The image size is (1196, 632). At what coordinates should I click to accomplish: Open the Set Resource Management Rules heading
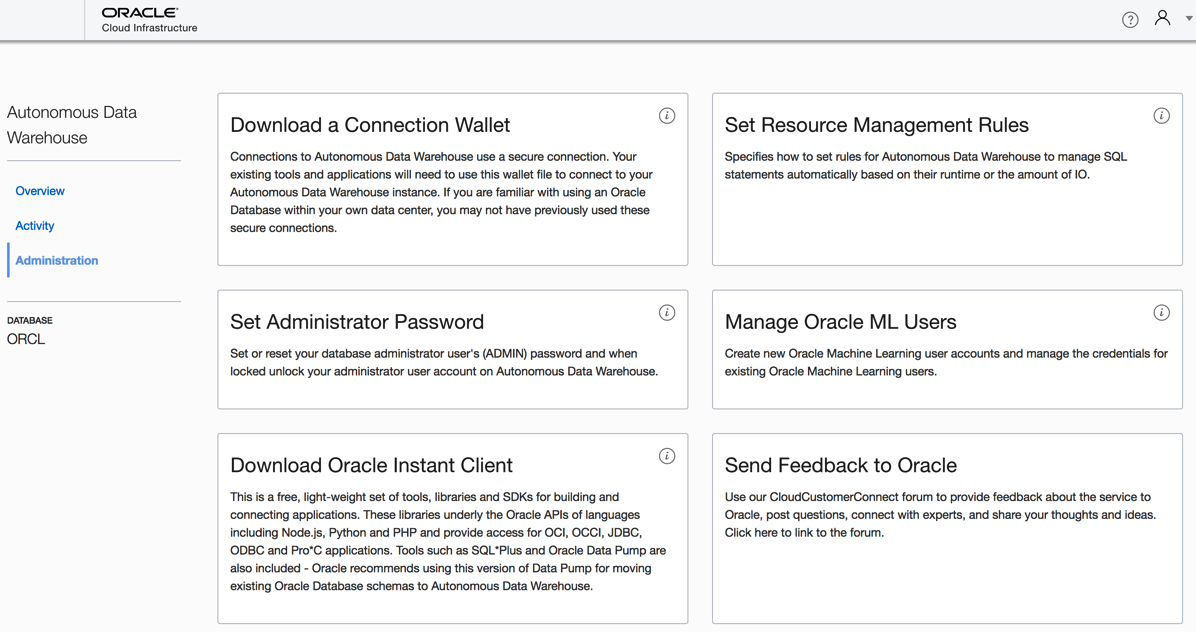(x=876, y=125)
